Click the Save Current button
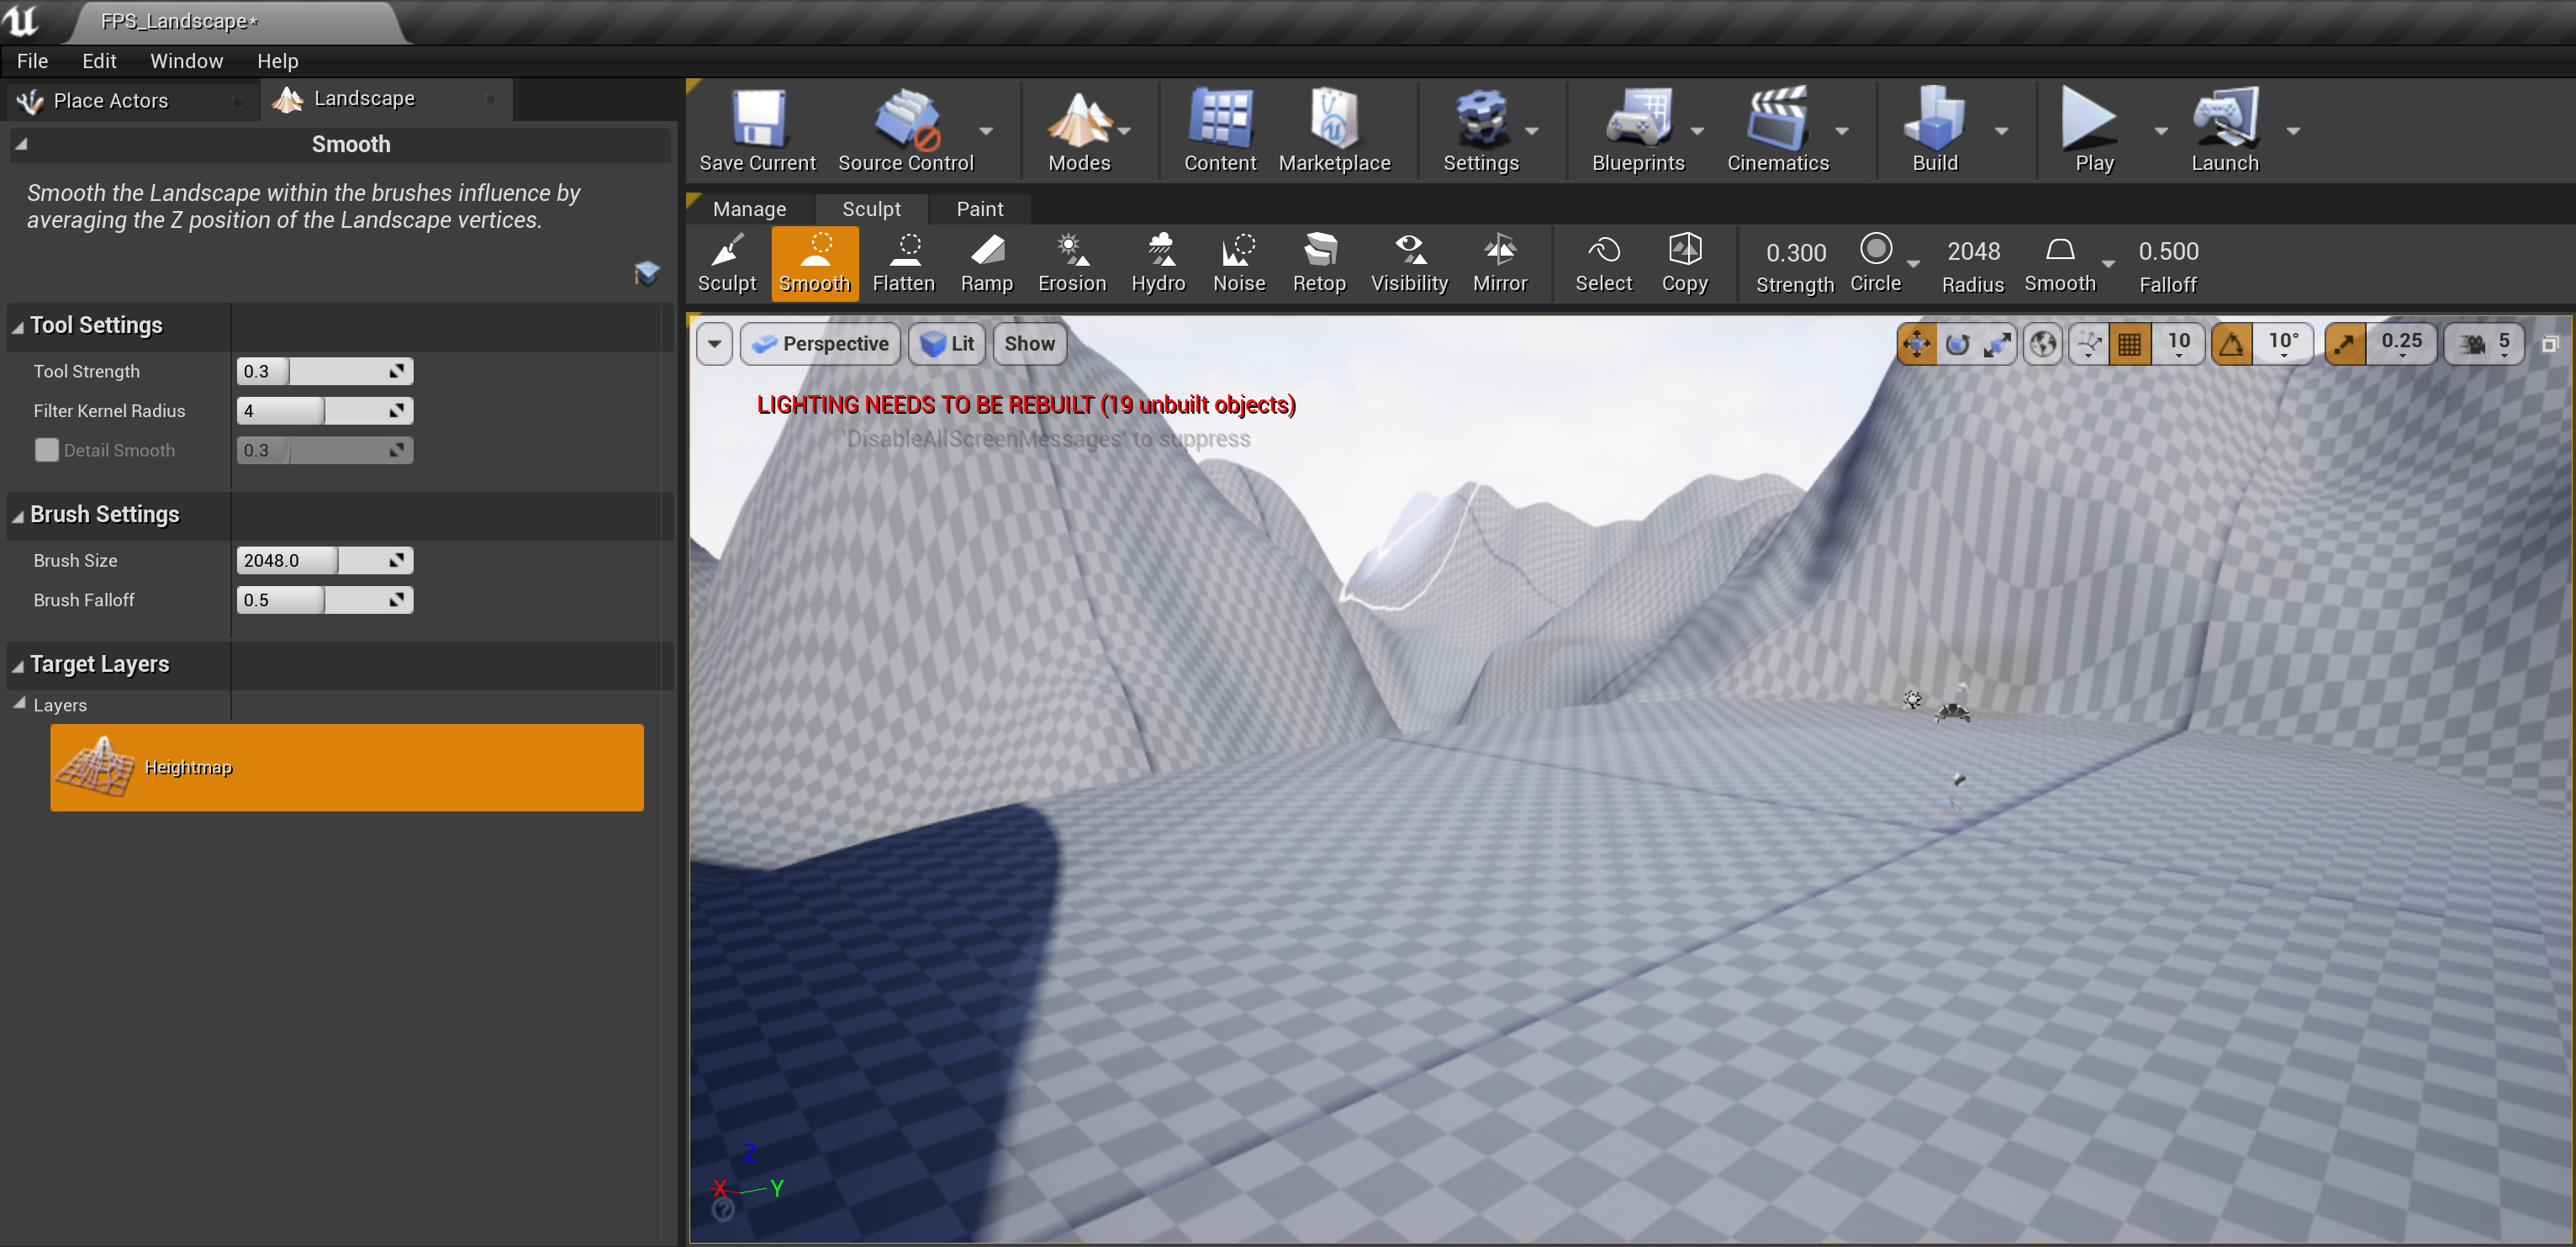This screenshot has height=1247, width=2576. 757,130
